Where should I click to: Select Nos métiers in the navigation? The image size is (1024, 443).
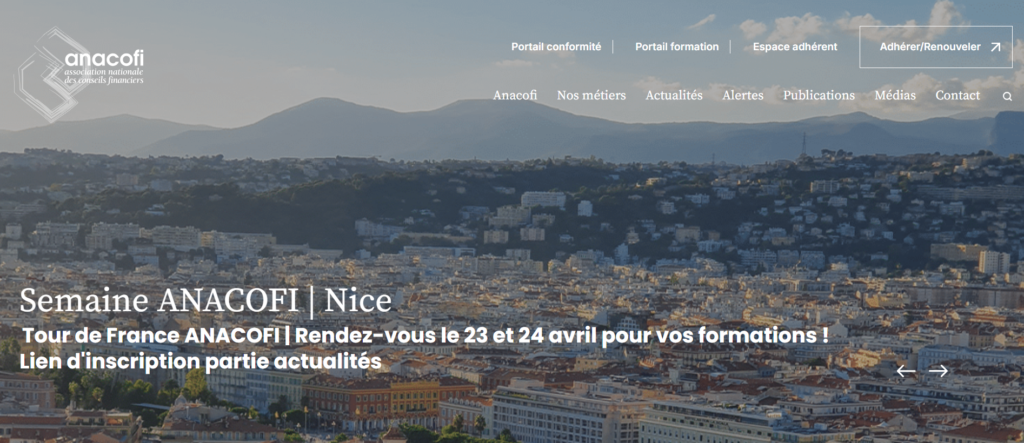point(591,96)
